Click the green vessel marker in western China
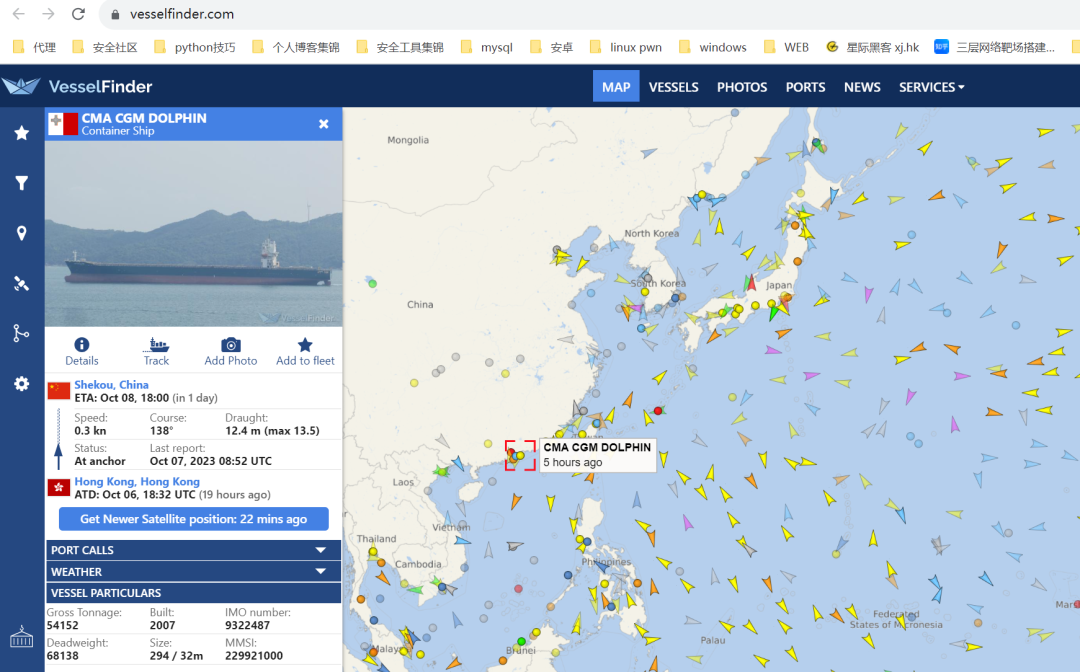This screenshot has height=672, width=1080. pos(373,284)
